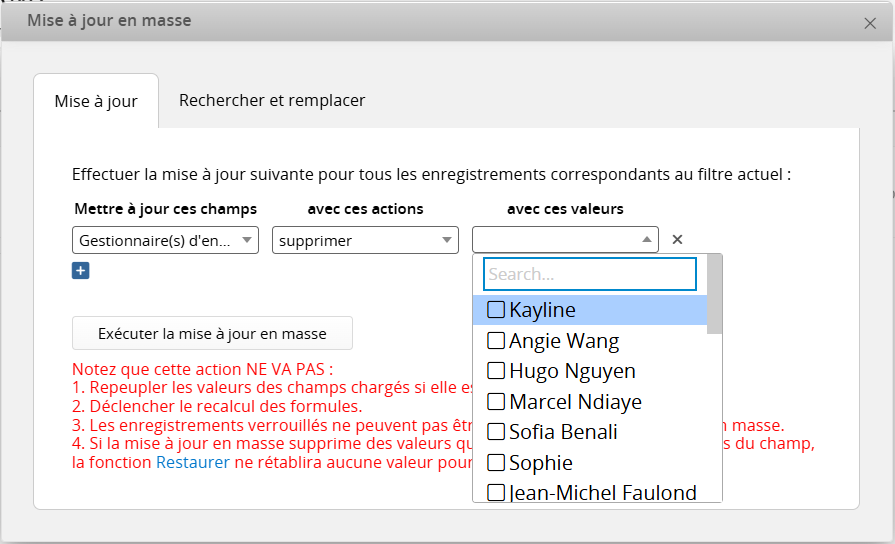Image resolution: width=895 pixels, height=544 pixels.
Task: Tick the Angie Wang checkbox
Action: (x=496, y=341)
